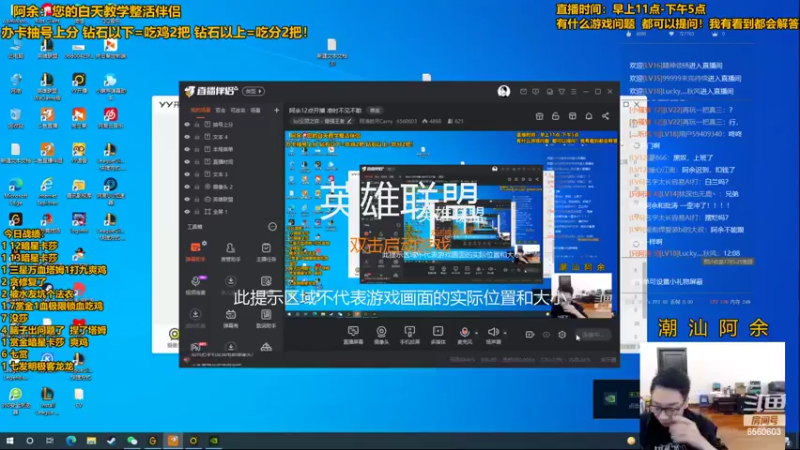Add 直播屏幕 screen capture source
800x450 pixels.
pyautogui.click(x=353, y=335)
